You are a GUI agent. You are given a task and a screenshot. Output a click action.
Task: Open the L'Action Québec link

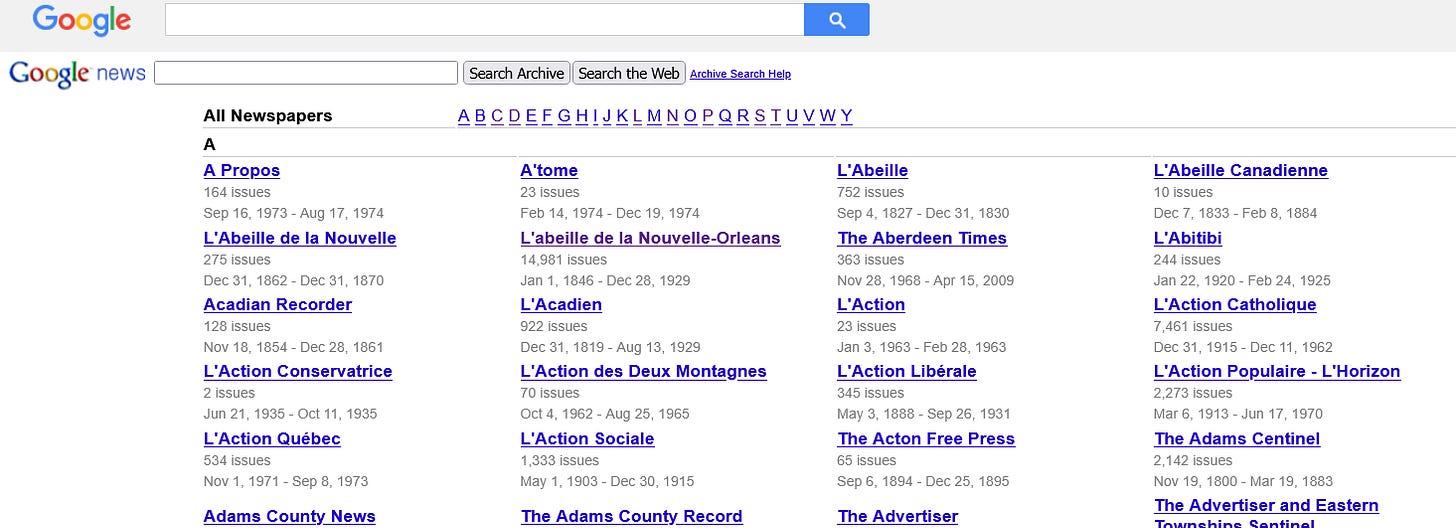click(x=272, y=439)
